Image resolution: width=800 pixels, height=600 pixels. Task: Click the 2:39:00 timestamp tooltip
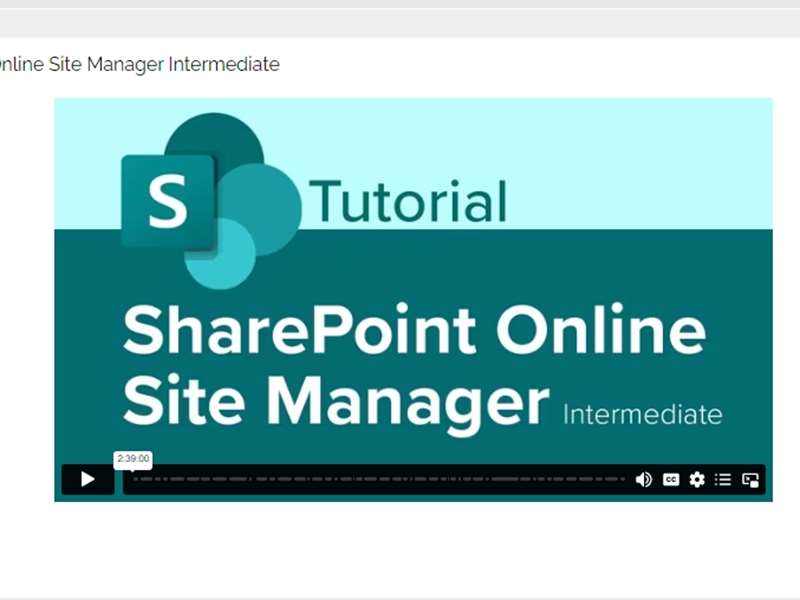pyautogui.click(x=133, y=459)
